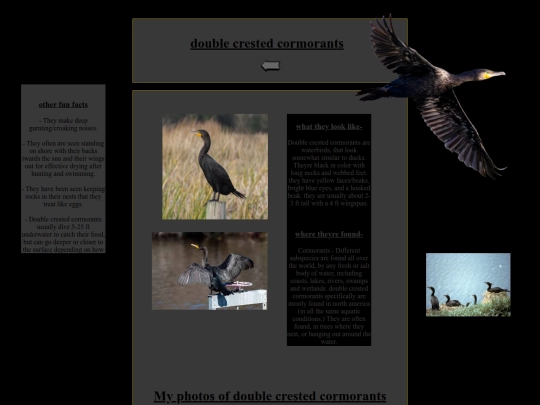Click the 'other fun facts' heading

[x=63, y=104]
